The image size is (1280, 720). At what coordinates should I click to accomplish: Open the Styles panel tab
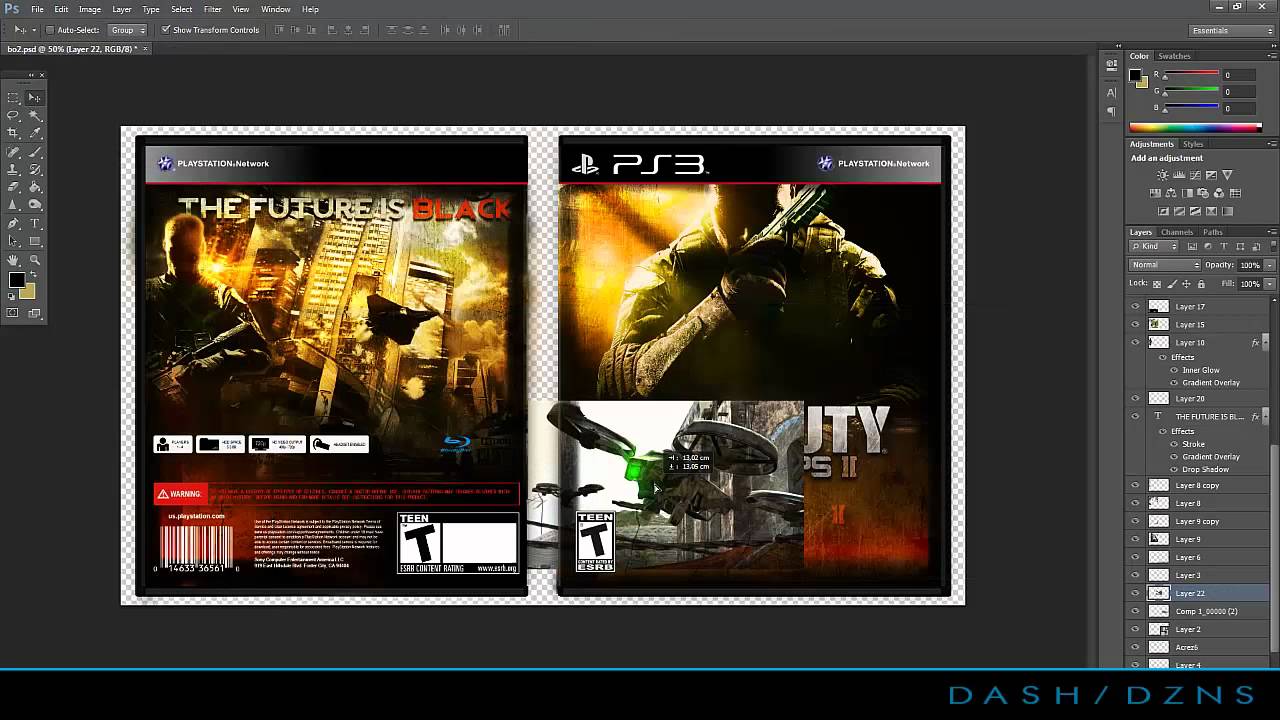pyautogui.click(x=1193, y=144)
